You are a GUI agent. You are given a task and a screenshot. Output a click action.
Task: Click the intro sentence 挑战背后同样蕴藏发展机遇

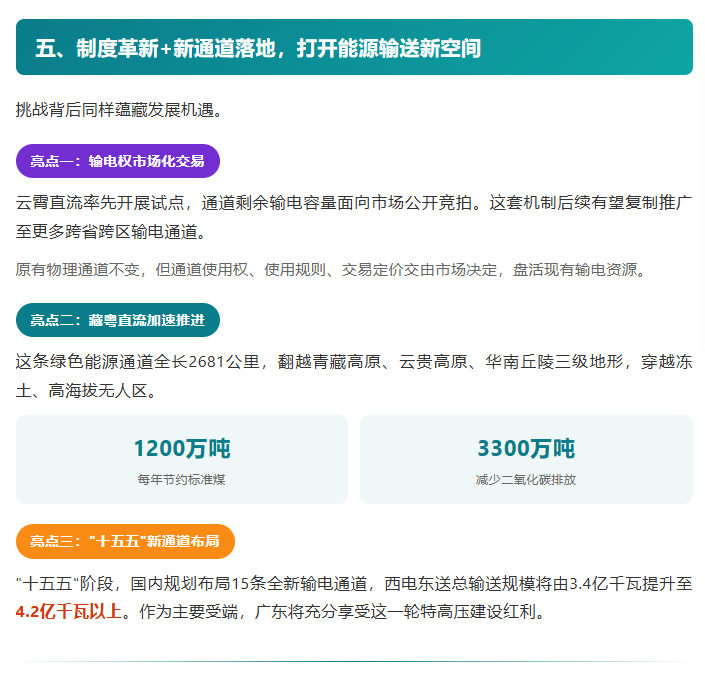point(120,110)
